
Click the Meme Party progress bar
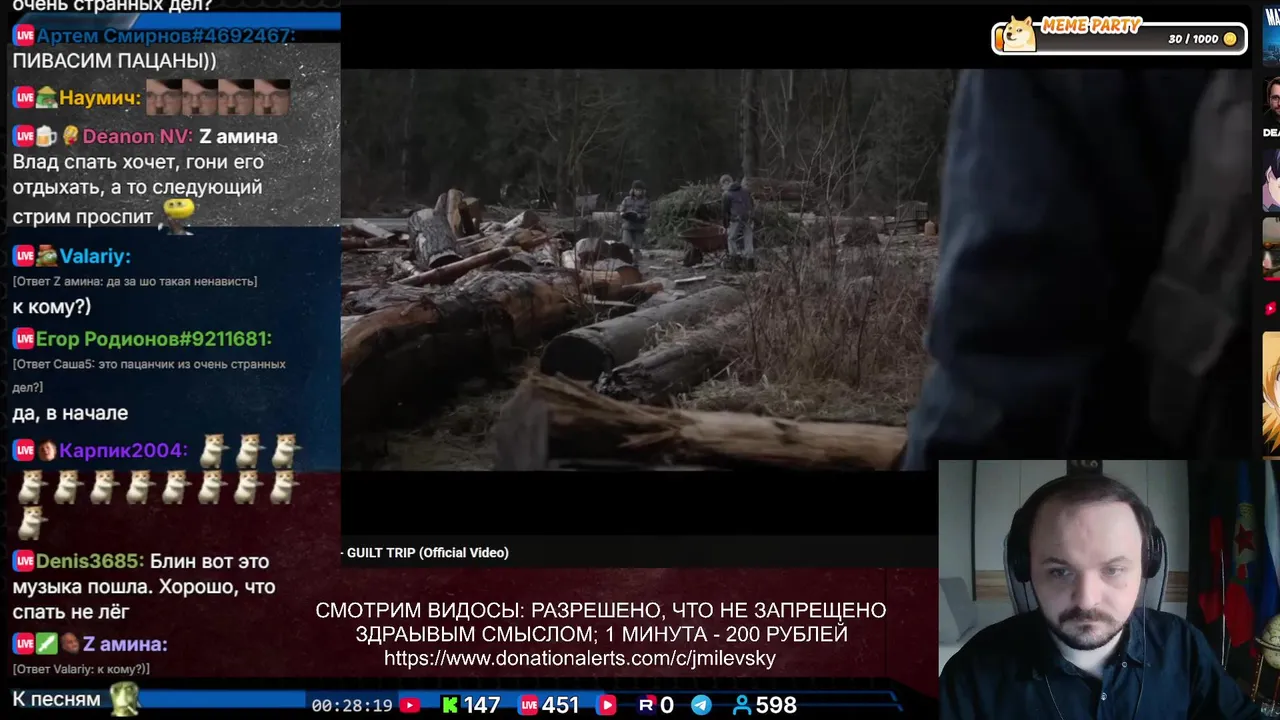click(1120, 39)
